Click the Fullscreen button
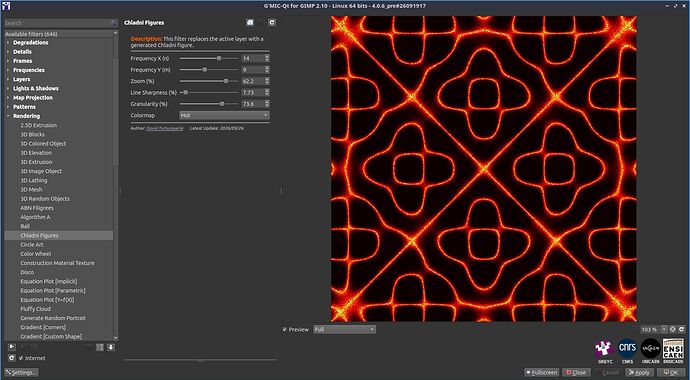This screenshot has width=690, height=380. 542,373
